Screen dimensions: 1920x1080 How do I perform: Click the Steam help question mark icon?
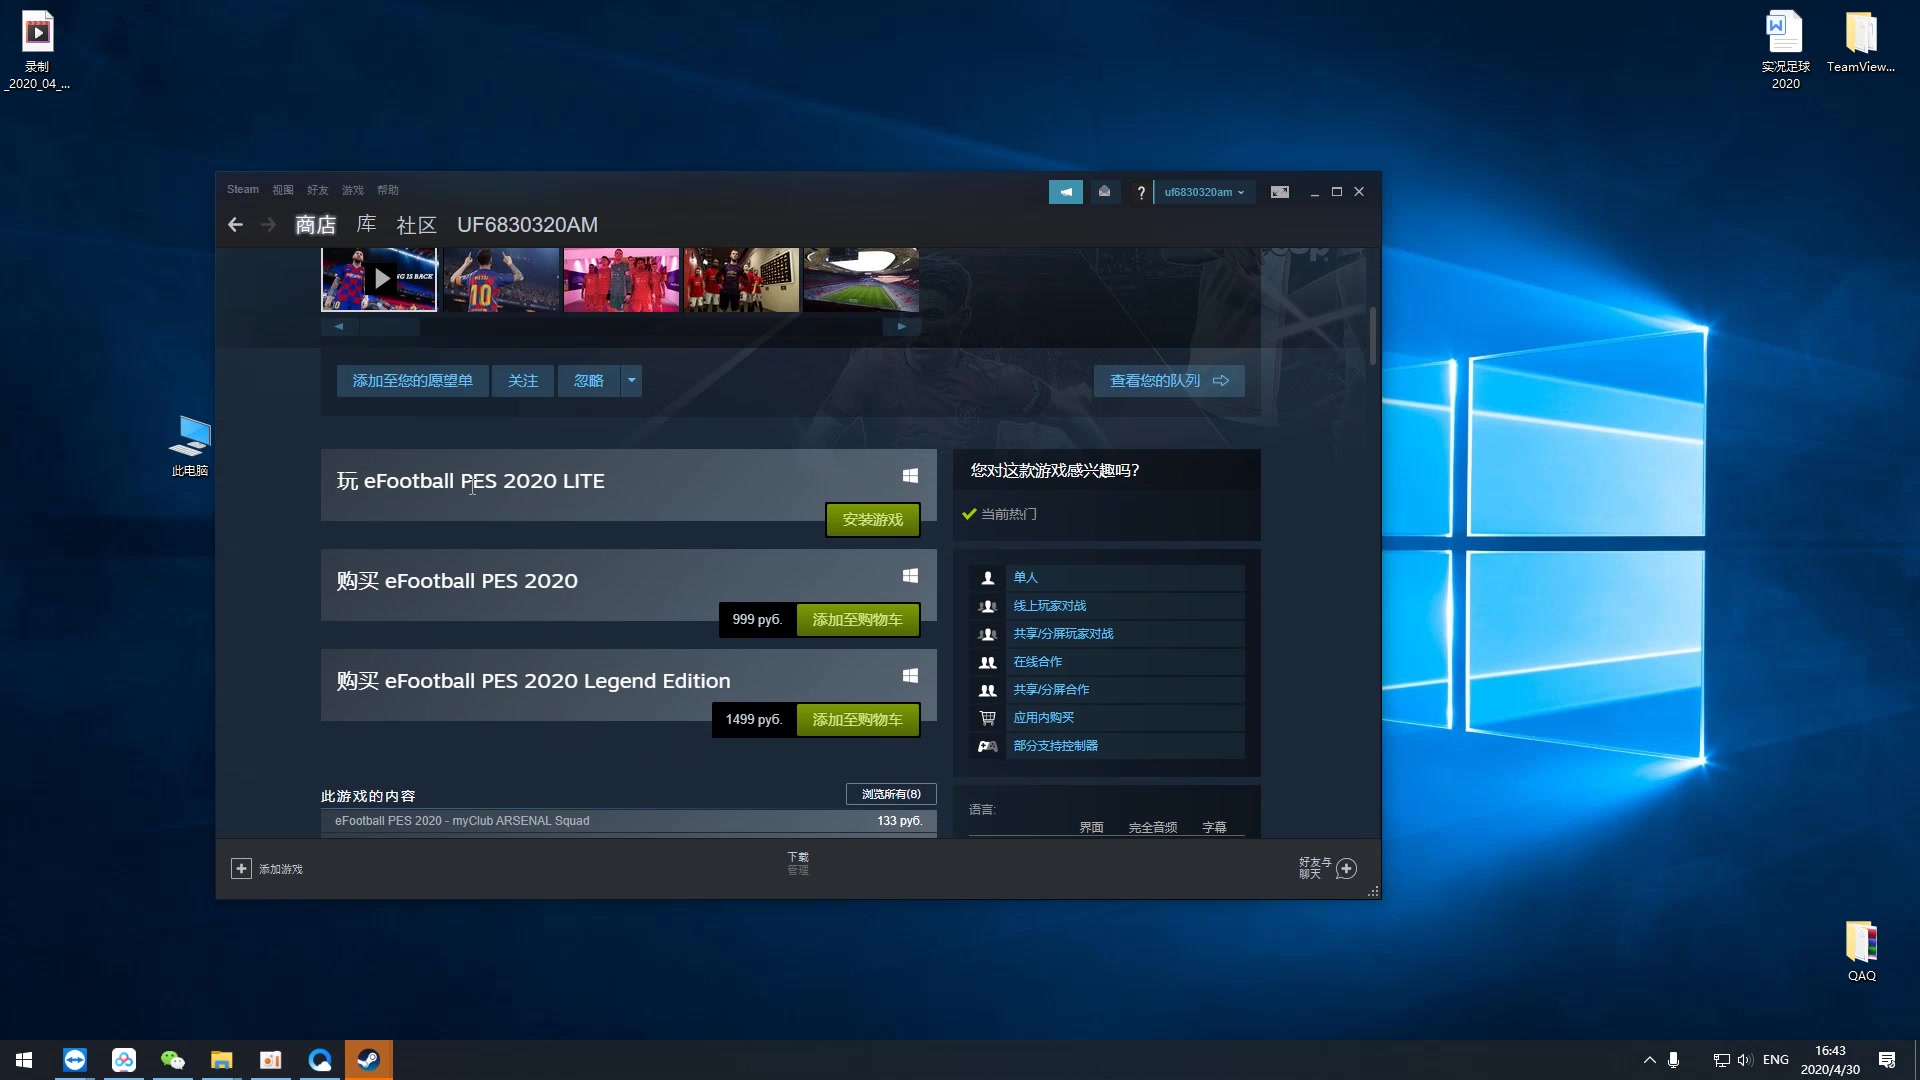pos(1140,192)
